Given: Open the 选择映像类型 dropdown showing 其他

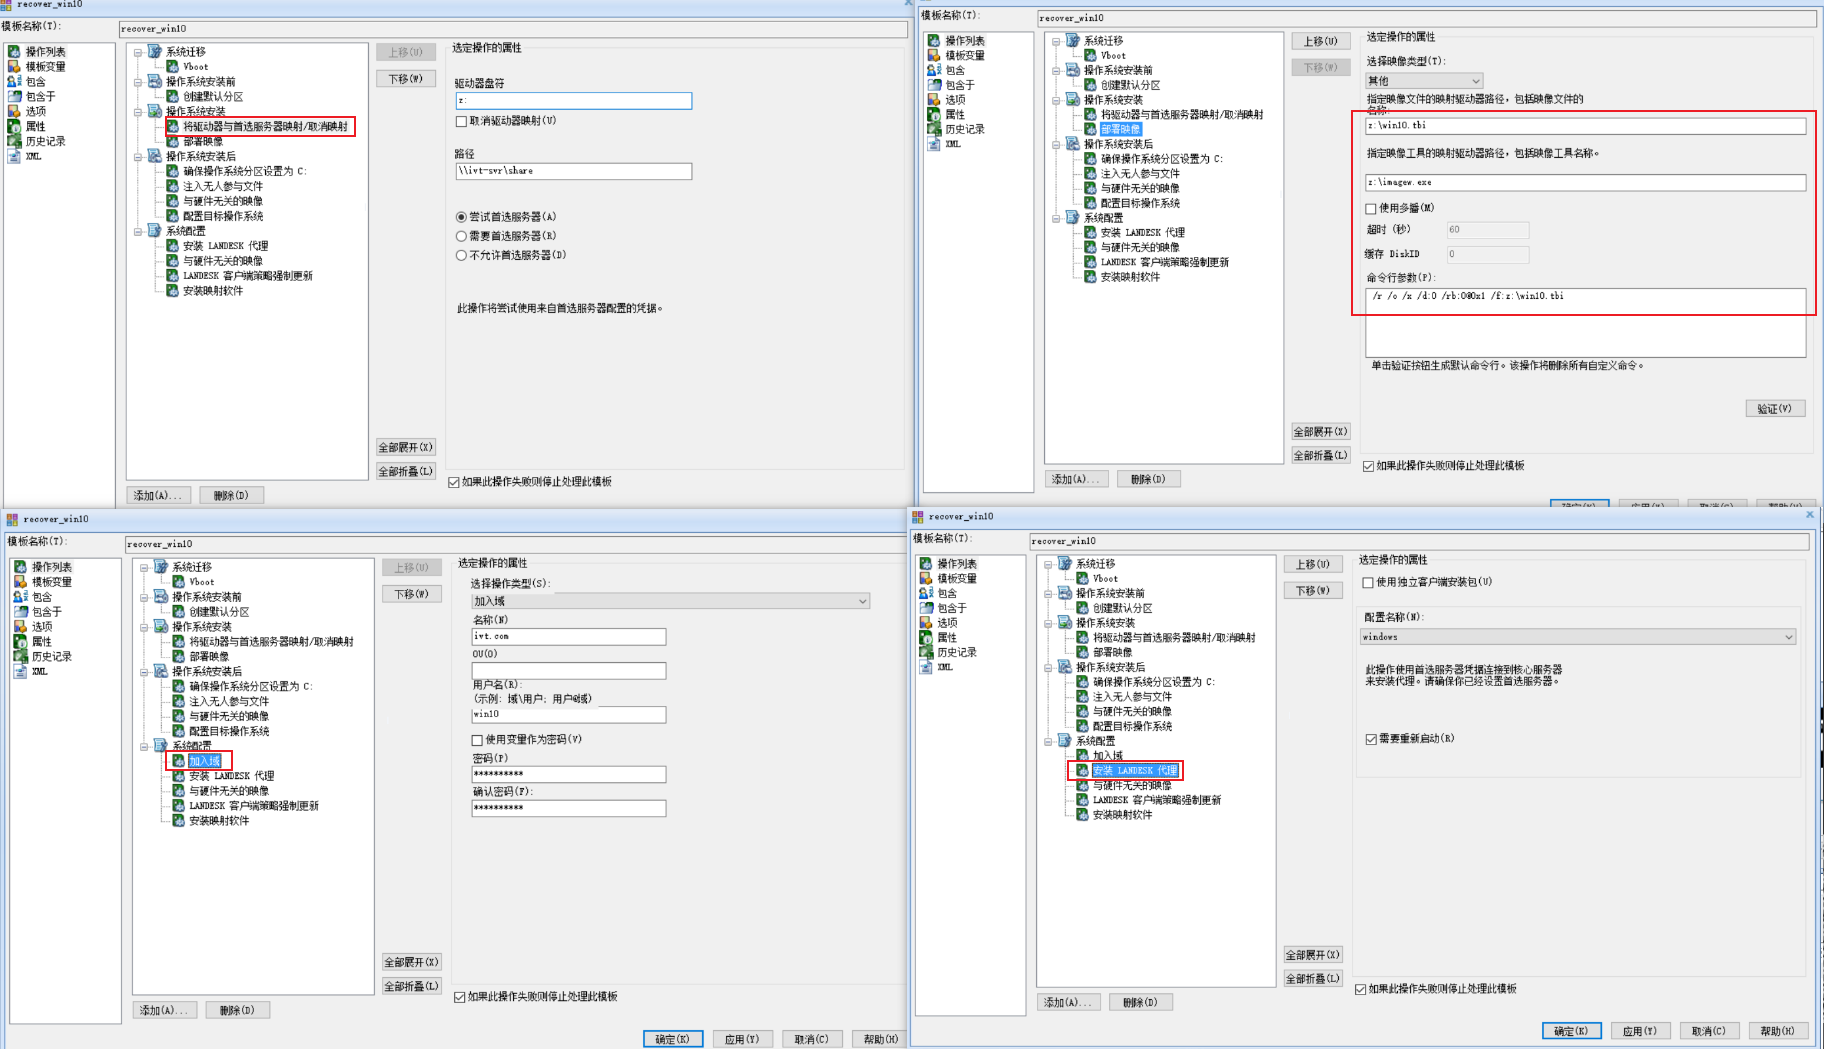Looking at the screenshot, I should pos(1424,81).
